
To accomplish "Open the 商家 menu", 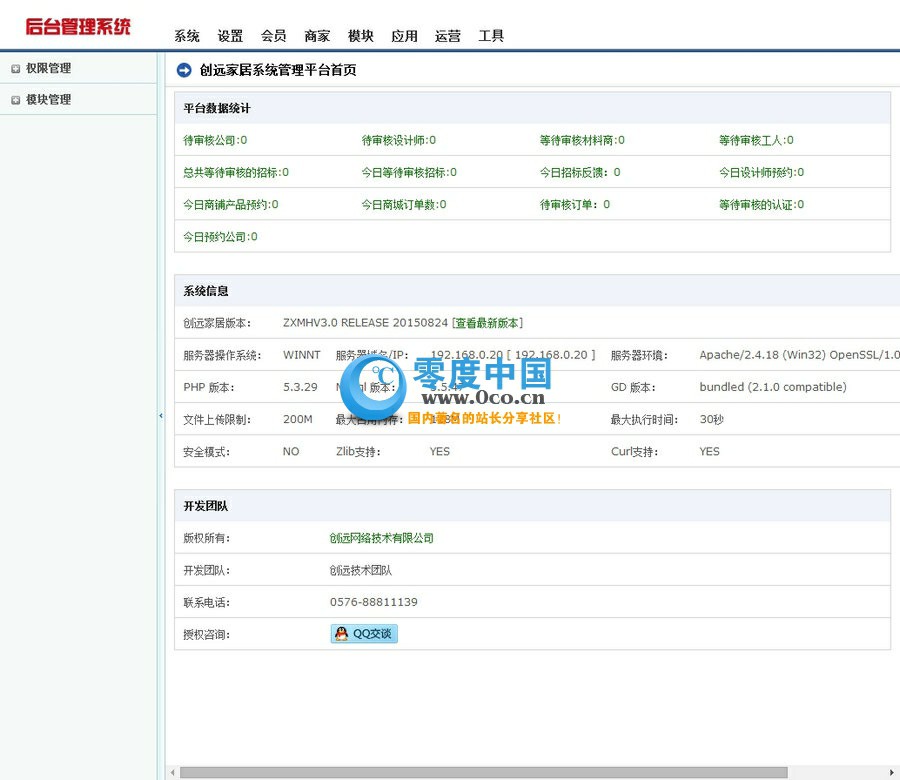I will coord(316,35).
